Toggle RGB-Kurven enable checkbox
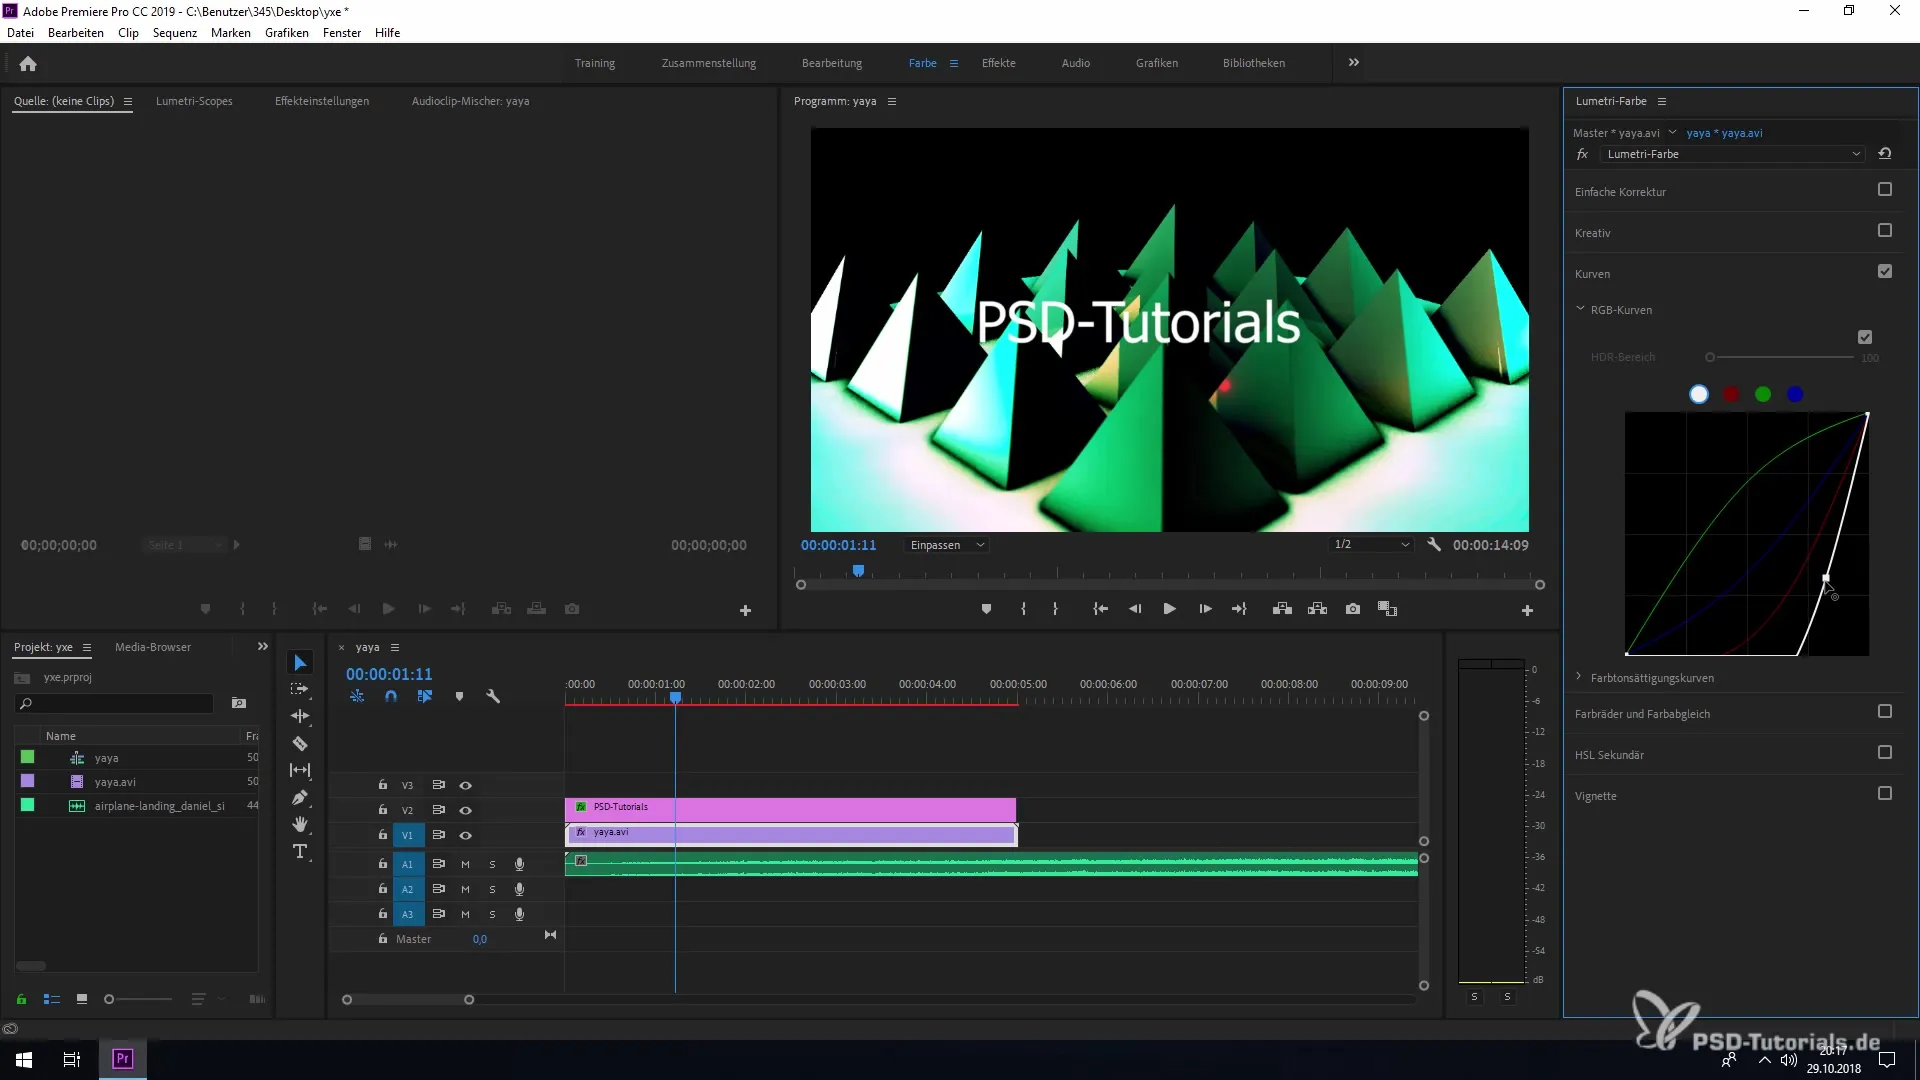The image size is (1920, 1080). click(x=1865, y=338)
